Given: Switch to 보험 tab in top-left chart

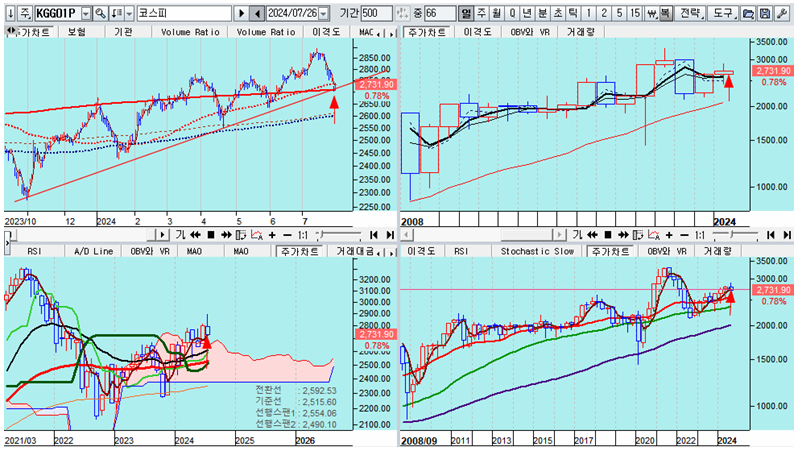Looking at the screenshot, I should coord(77,32).
